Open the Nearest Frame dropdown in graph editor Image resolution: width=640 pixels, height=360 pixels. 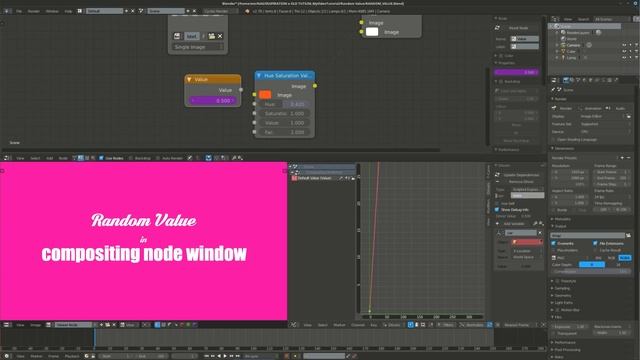tap(519, 325)
